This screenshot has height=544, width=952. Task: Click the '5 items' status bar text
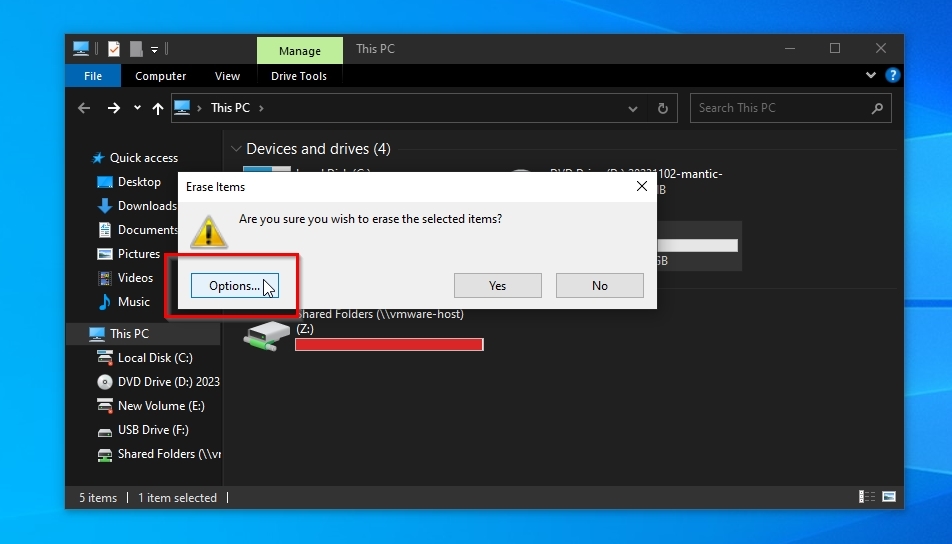[98, 498]
